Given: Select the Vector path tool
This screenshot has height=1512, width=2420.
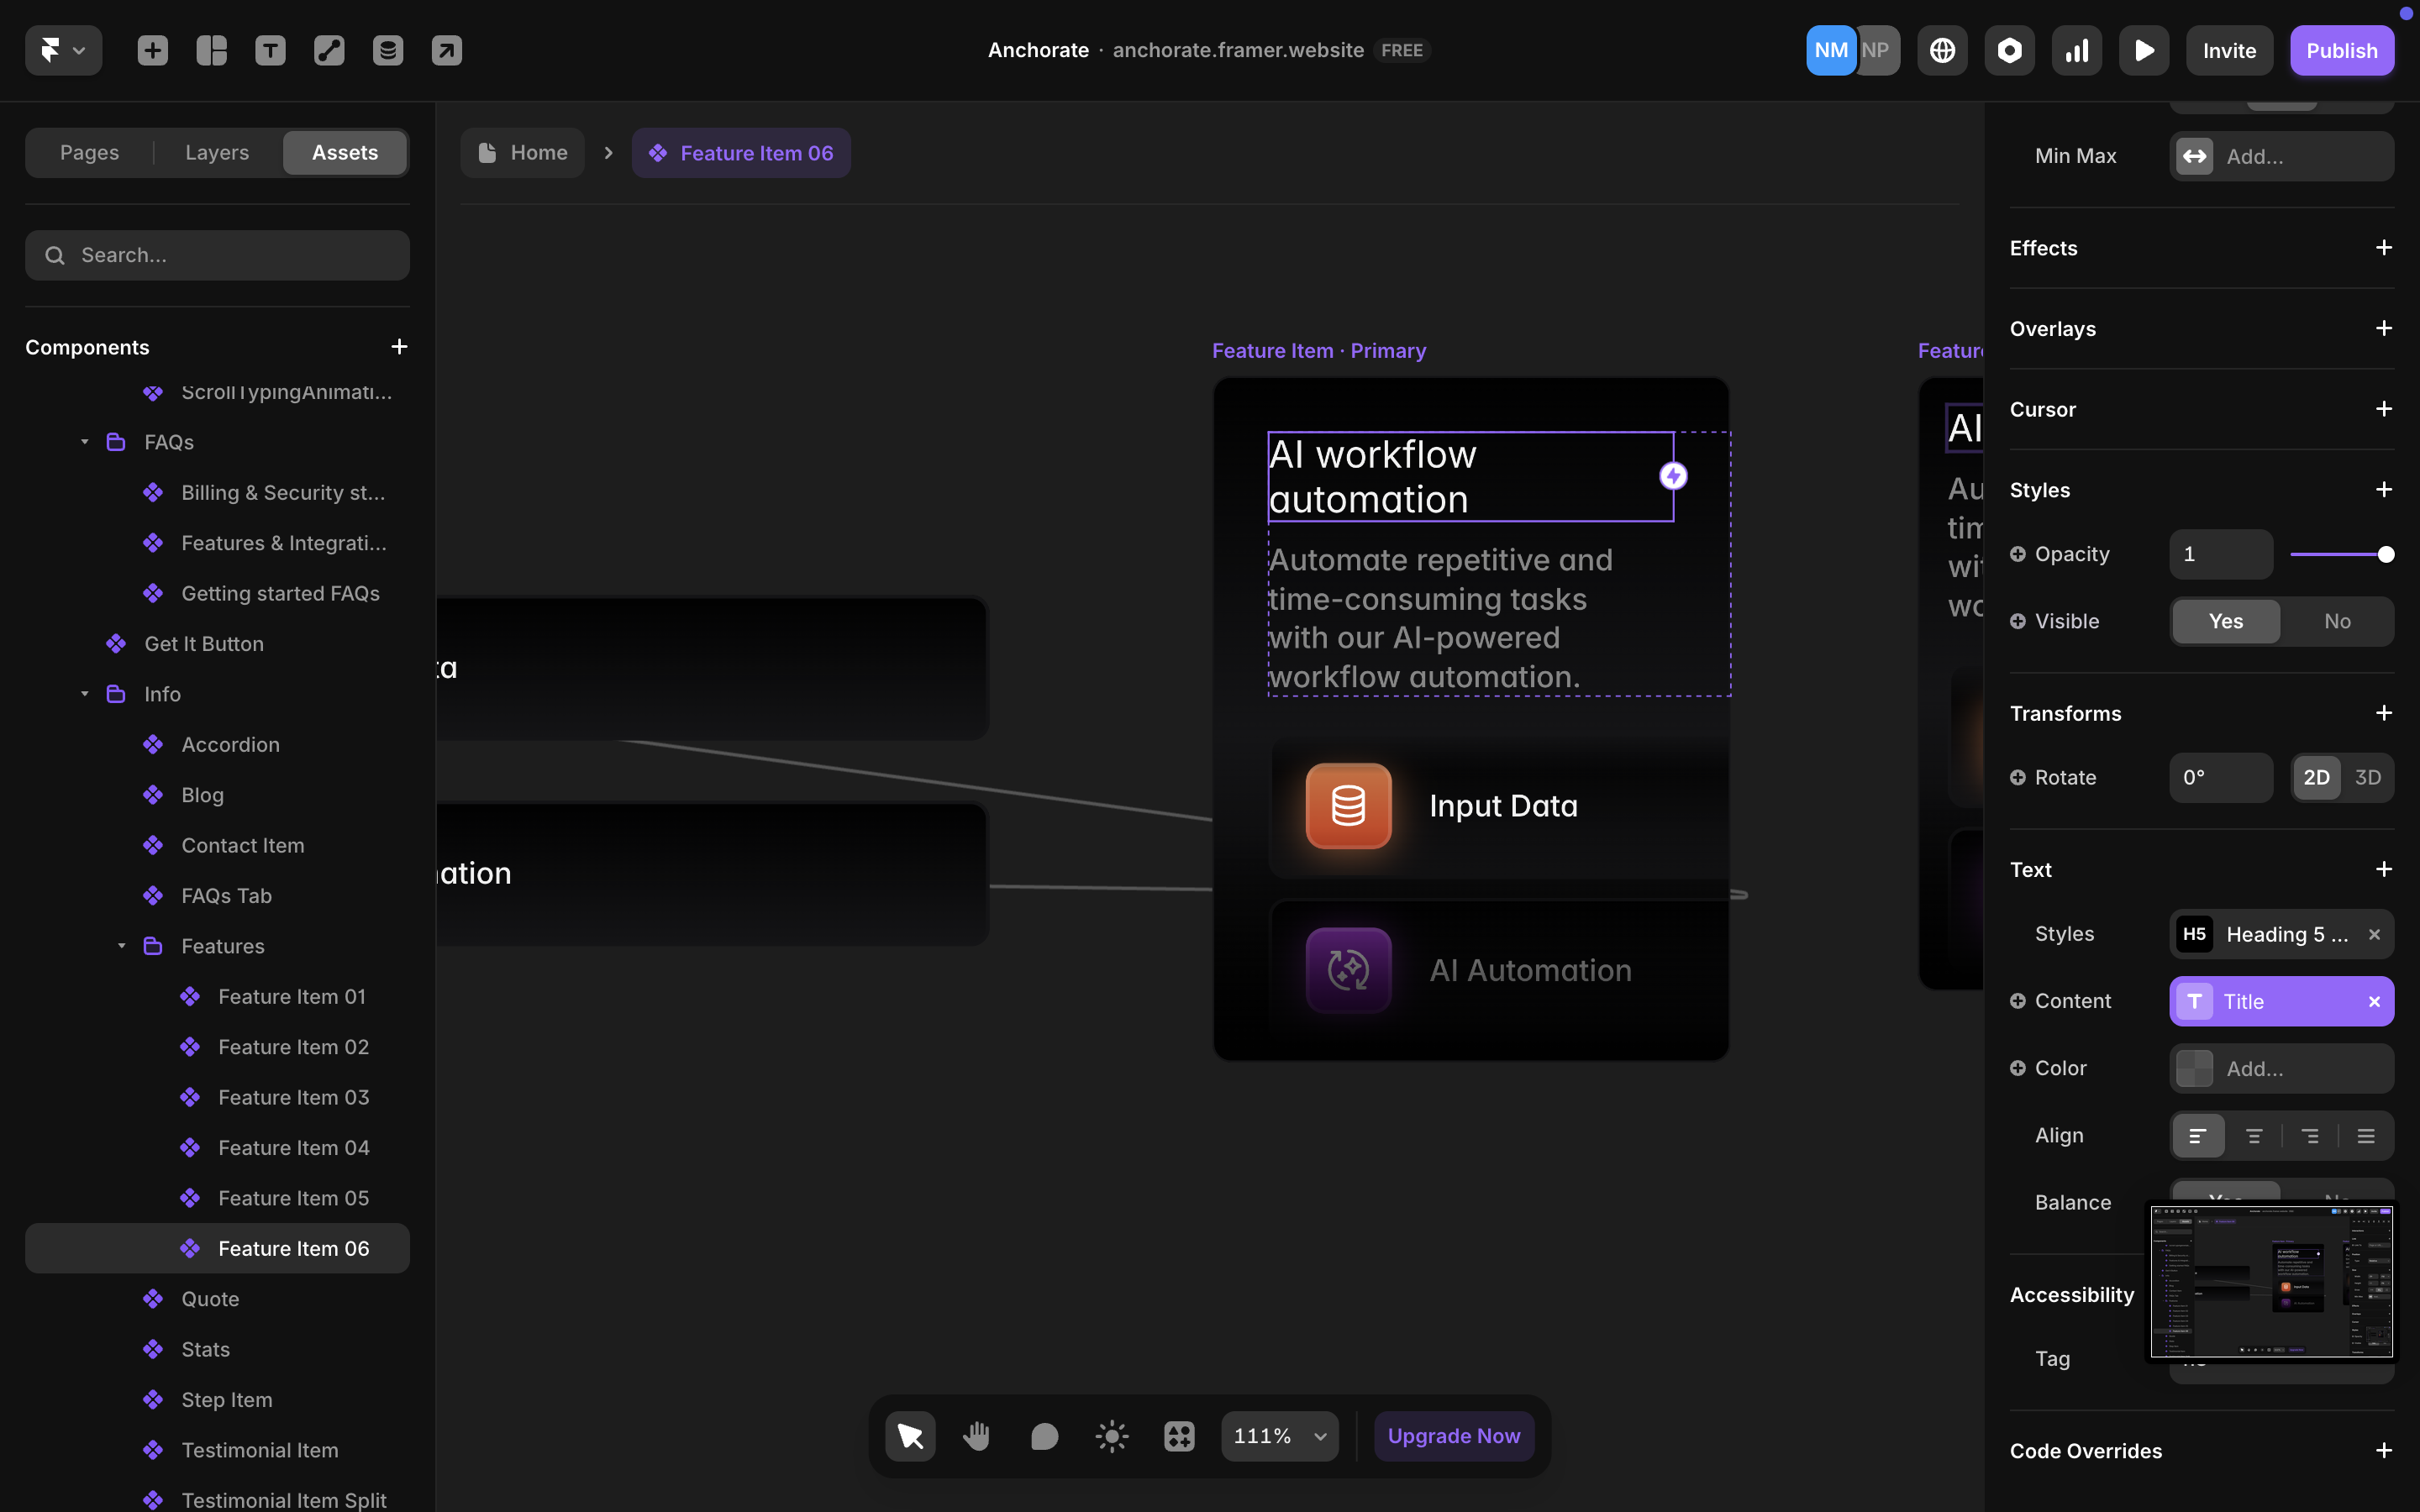Looking at the screenshot, I should tap(329, 50).
